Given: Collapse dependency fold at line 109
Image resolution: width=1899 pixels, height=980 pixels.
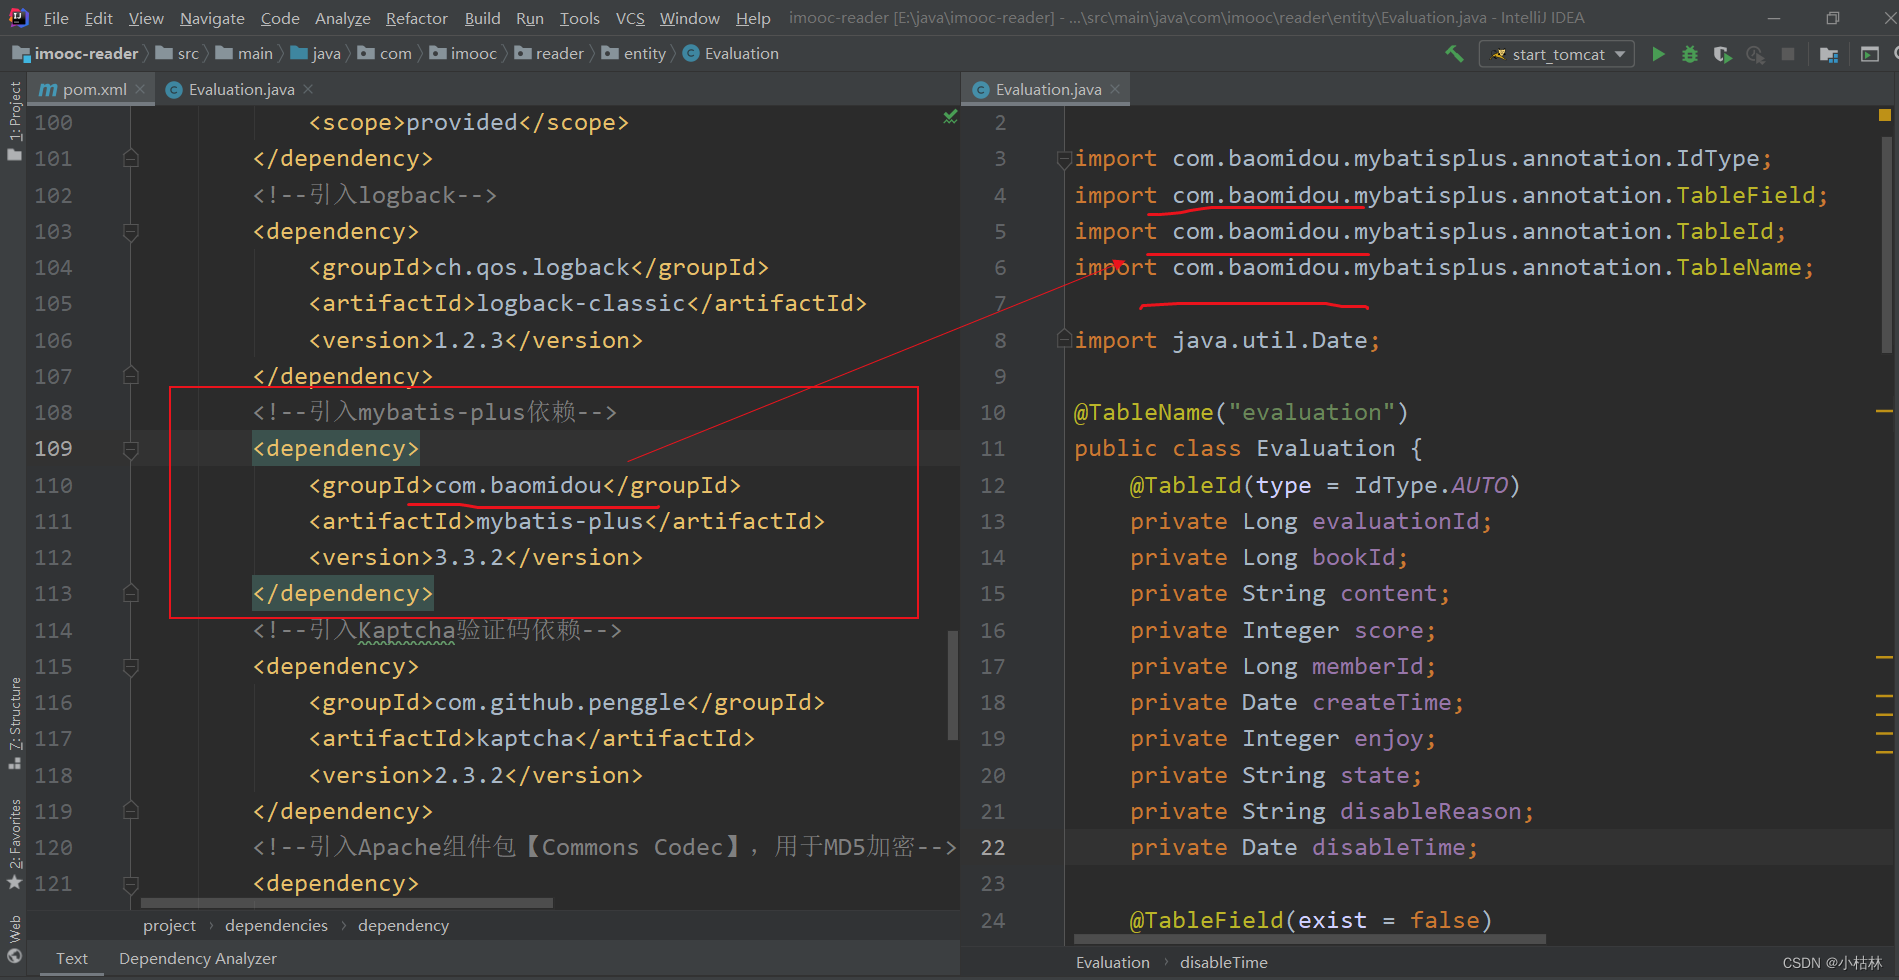Looking at the screenshot, I should click(131, 449).
